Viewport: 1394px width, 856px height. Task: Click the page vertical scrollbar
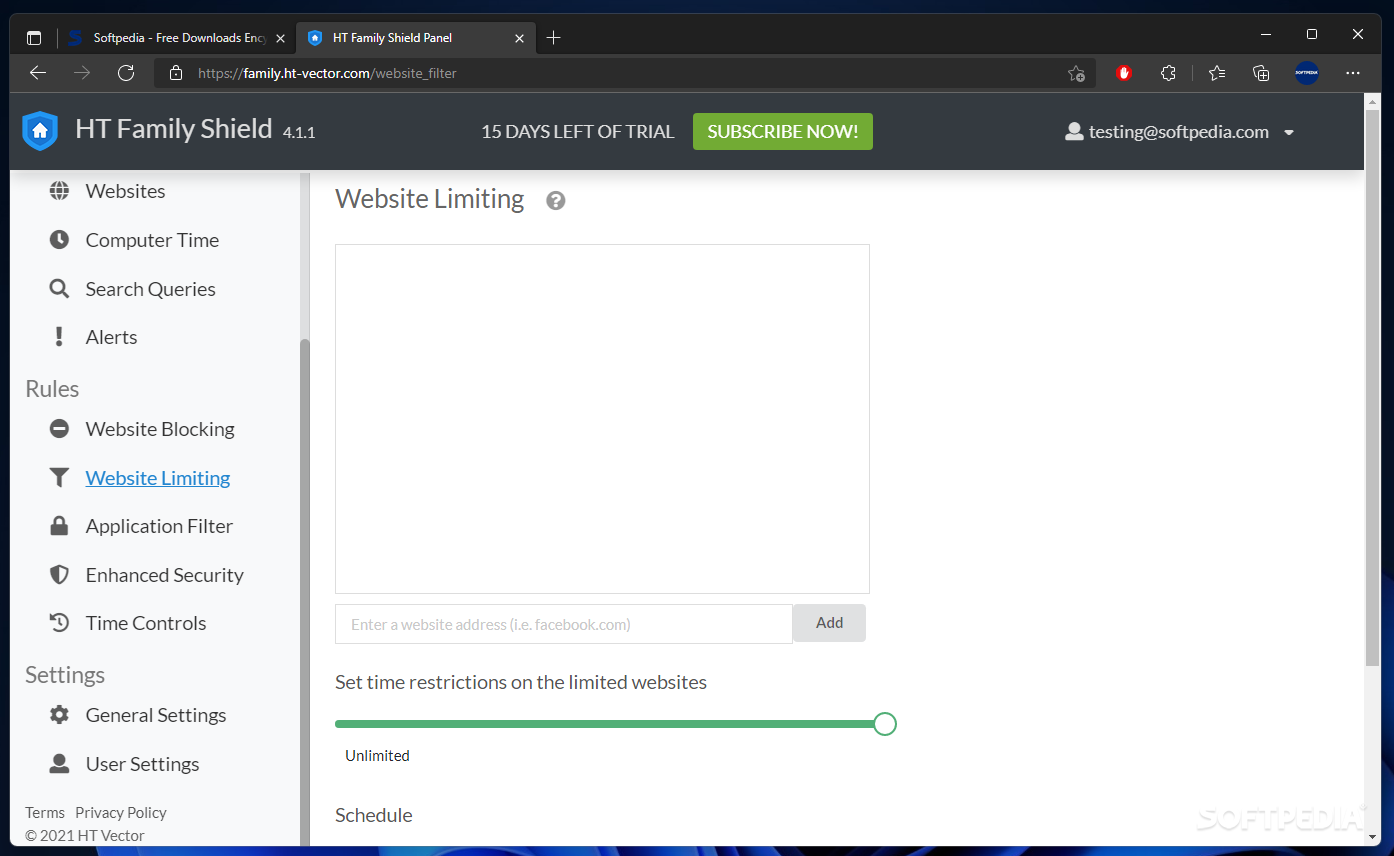[1373, 390]
